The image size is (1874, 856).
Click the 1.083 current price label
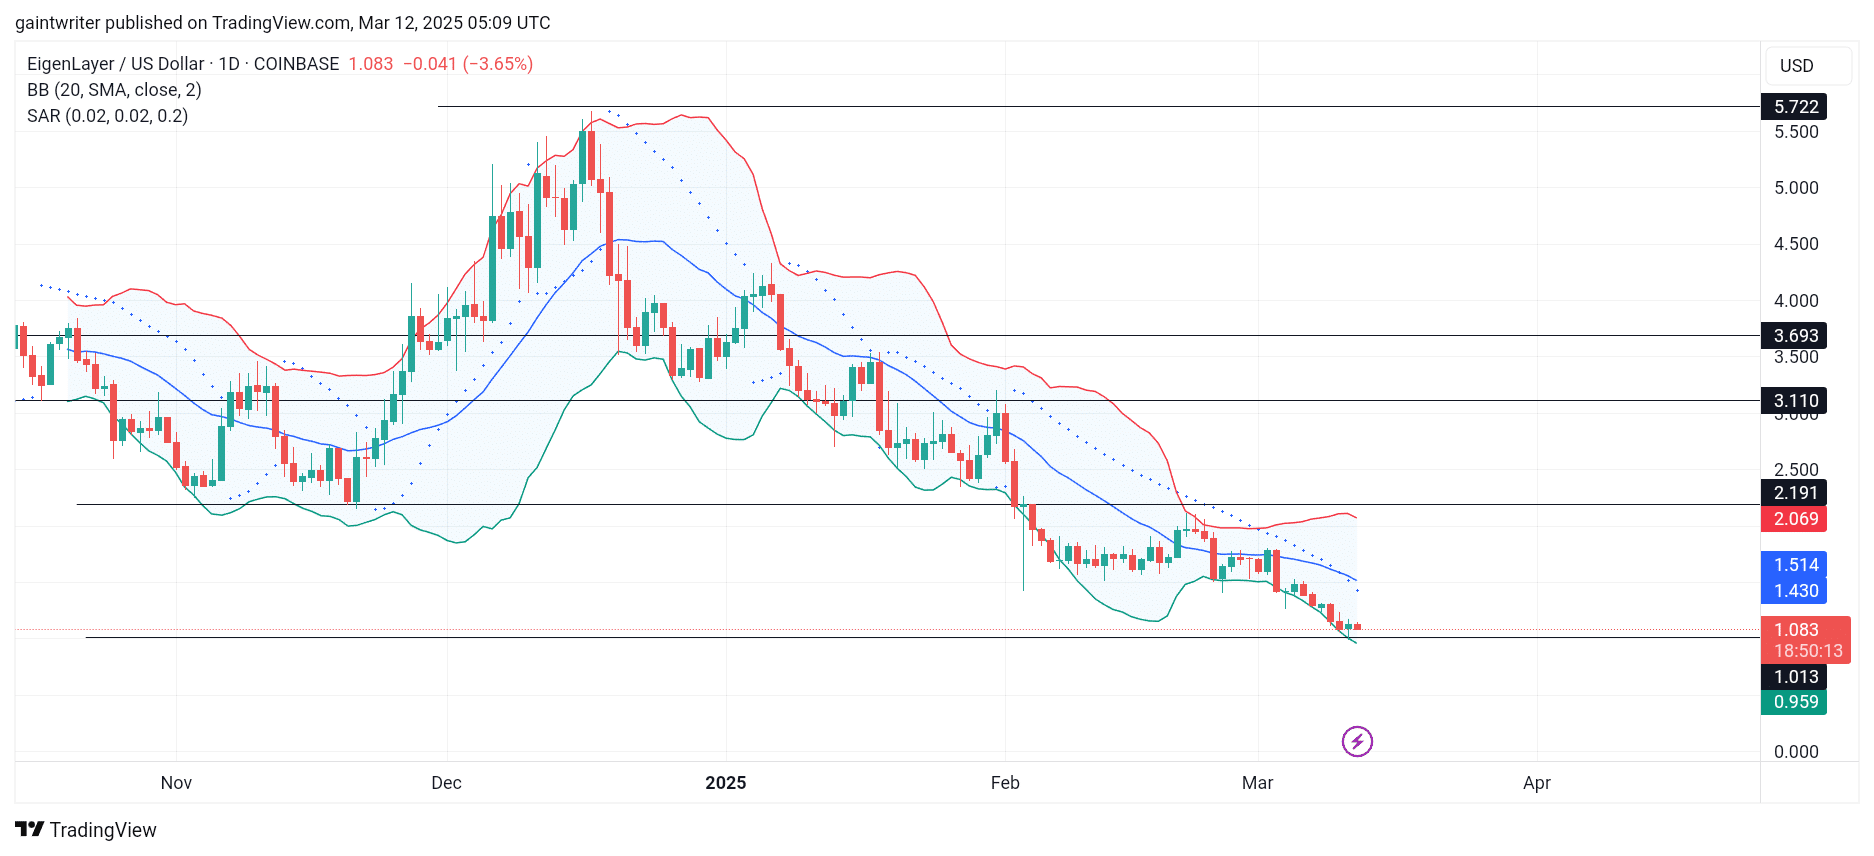pos(1796,630)
